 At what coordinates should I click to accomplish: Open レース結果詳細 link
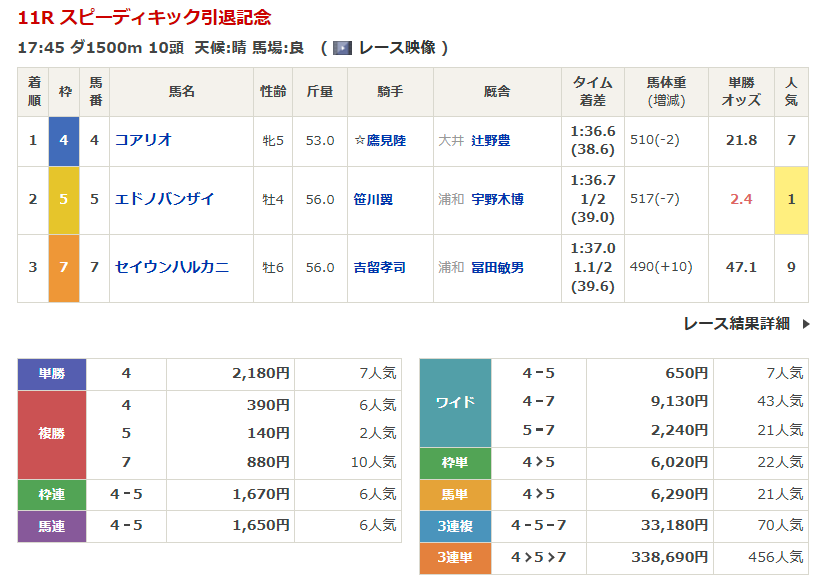736,324
